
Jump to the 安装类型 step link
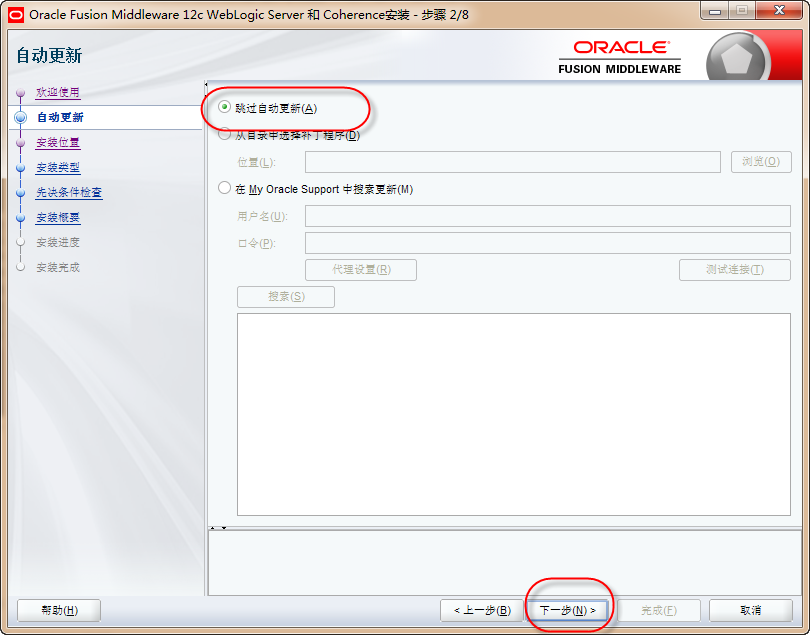tap(58, 167)
